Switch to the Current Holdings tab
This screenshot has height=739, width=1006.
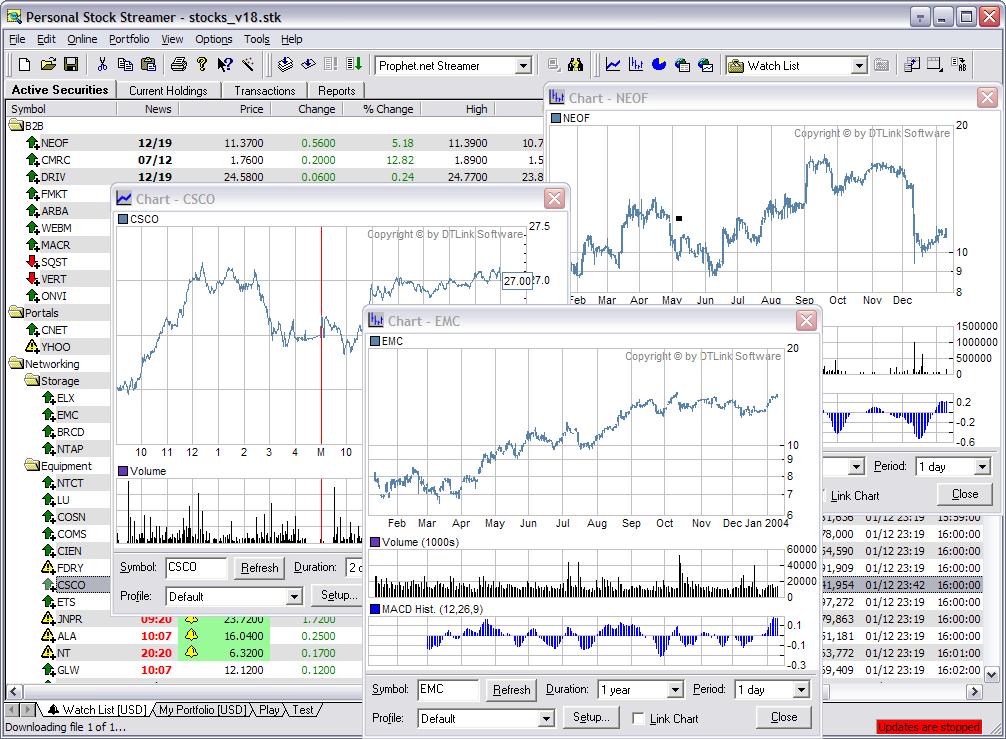(x=168, y=90)
